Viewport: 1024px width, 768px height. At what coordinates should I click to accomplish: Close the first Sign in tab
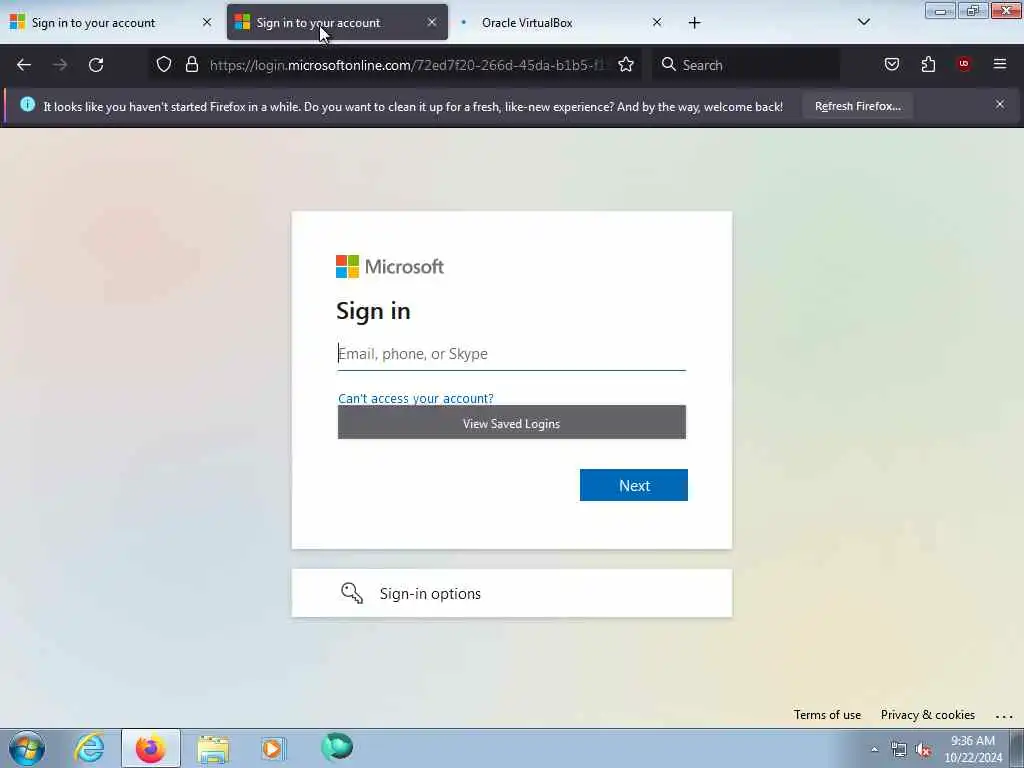click(x=207, y=22)
